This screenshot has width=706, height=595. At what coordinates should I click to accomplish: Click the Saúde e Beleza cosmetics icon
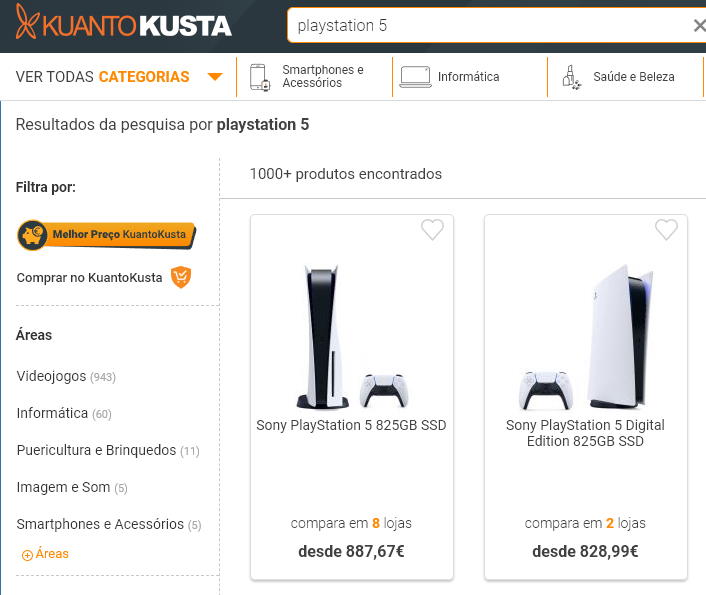coord(571,77)
